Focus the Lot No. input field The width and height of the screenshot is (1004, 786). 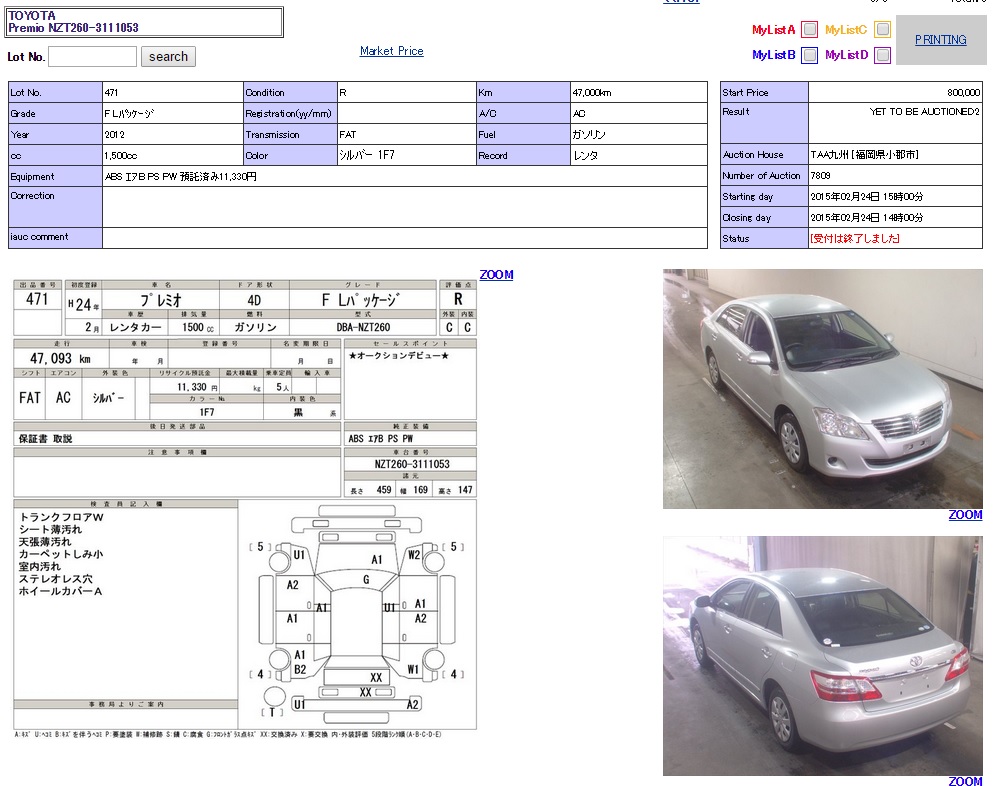(92, 57)
